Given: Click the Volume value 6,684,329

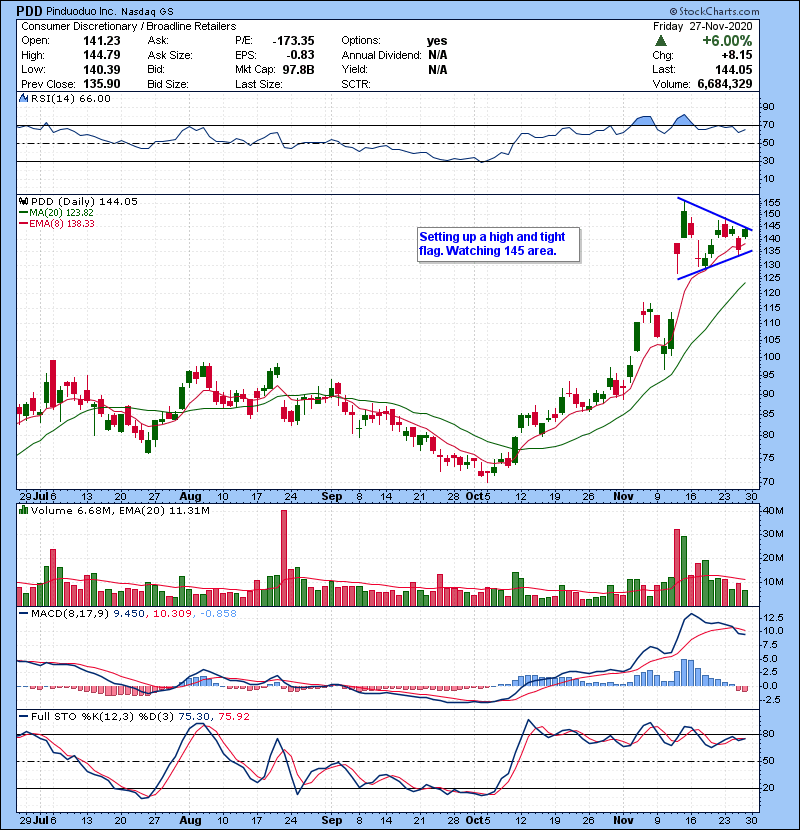Looking at the screenshot, I should pos(725,84).
